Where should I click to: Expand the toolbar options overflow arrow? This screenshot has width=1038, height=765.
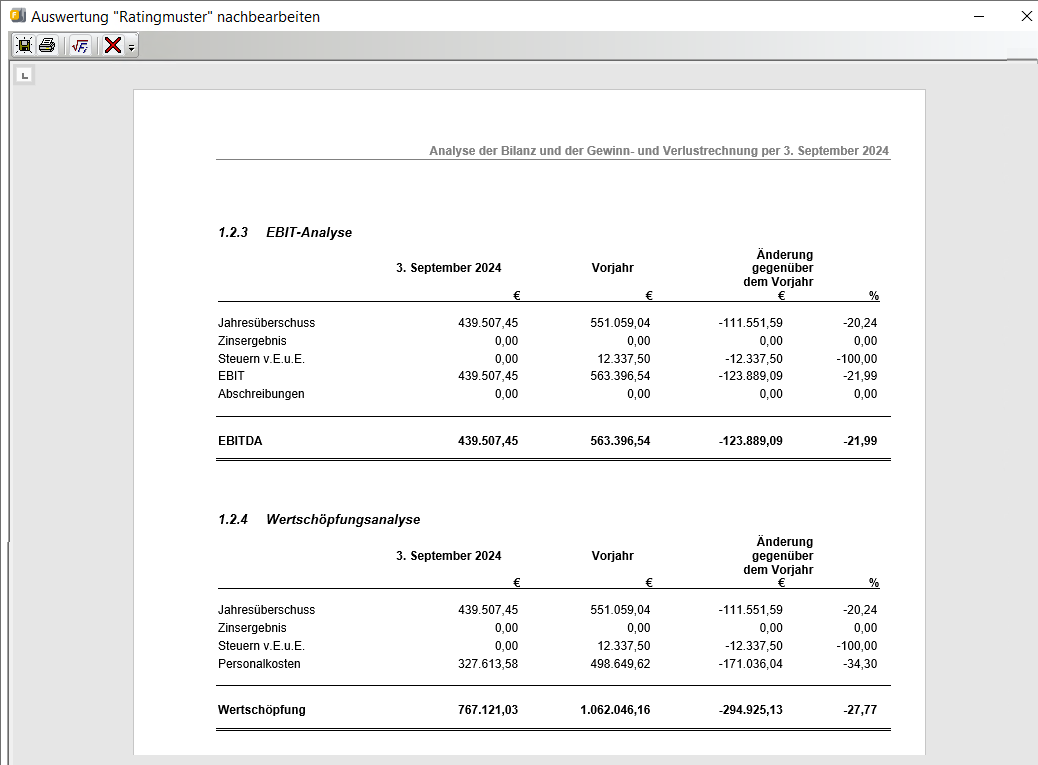coord(131,47)
